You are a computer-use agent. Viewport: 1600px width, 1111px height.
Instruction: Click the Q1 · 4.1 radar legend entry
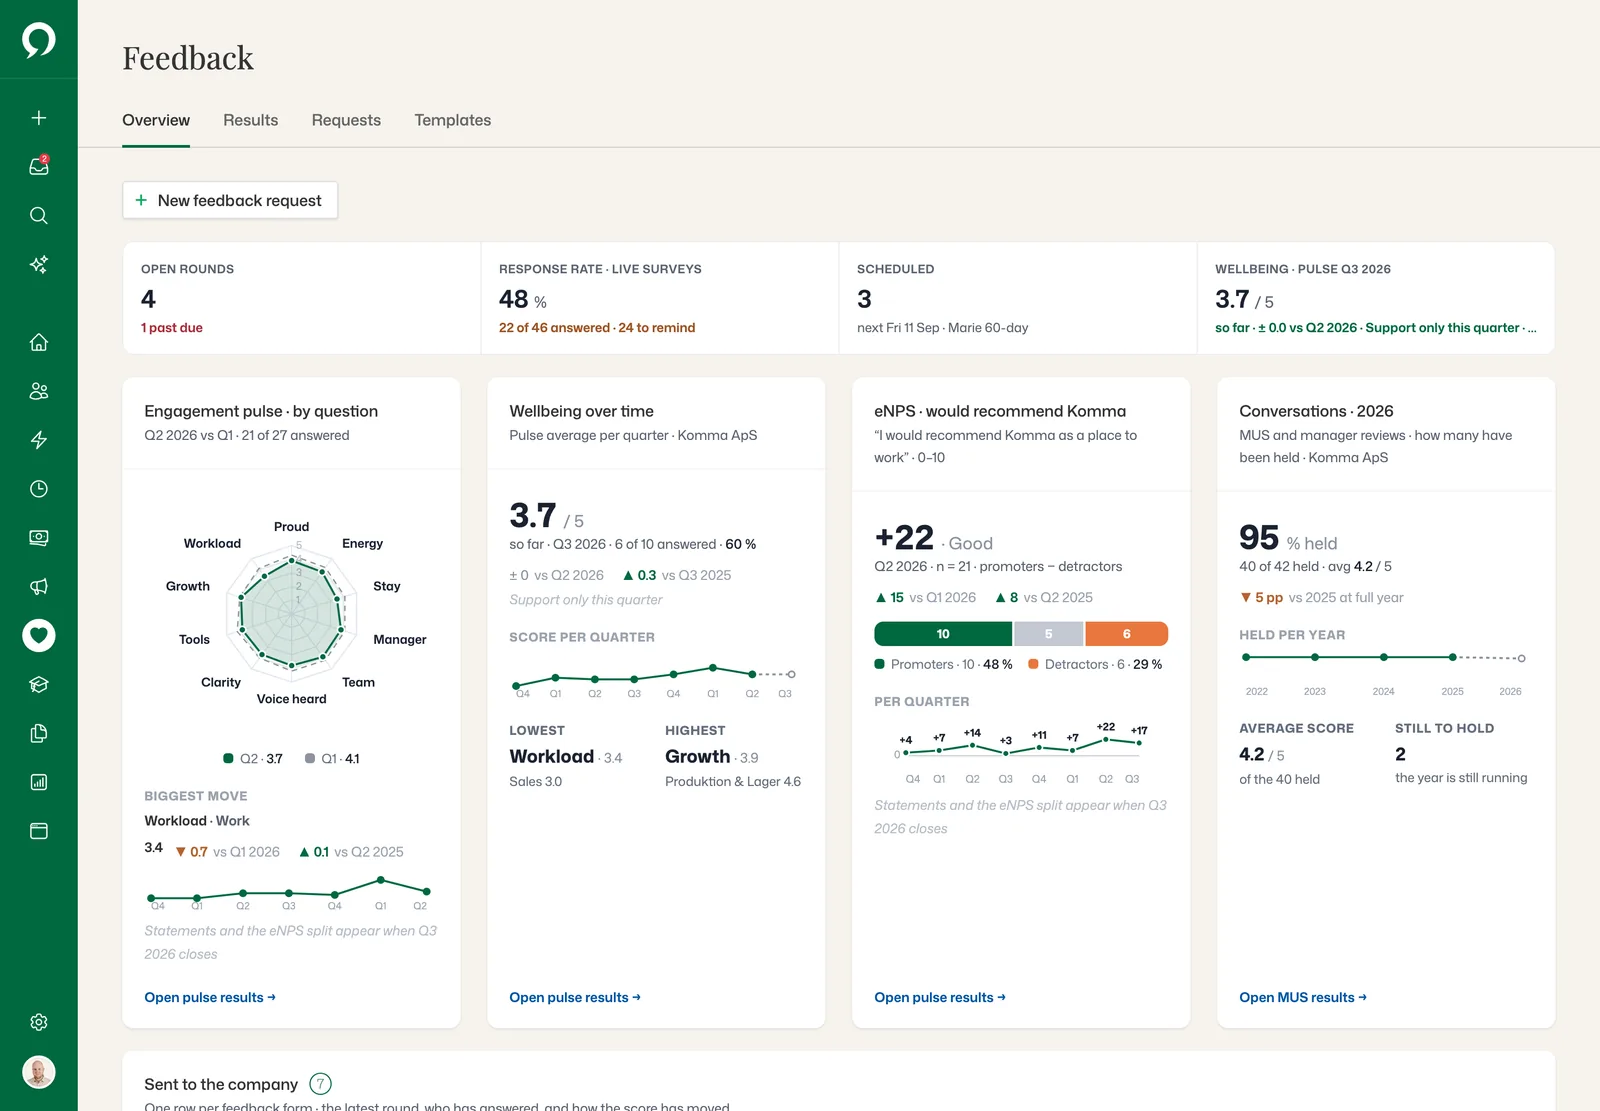pos(332,759)
